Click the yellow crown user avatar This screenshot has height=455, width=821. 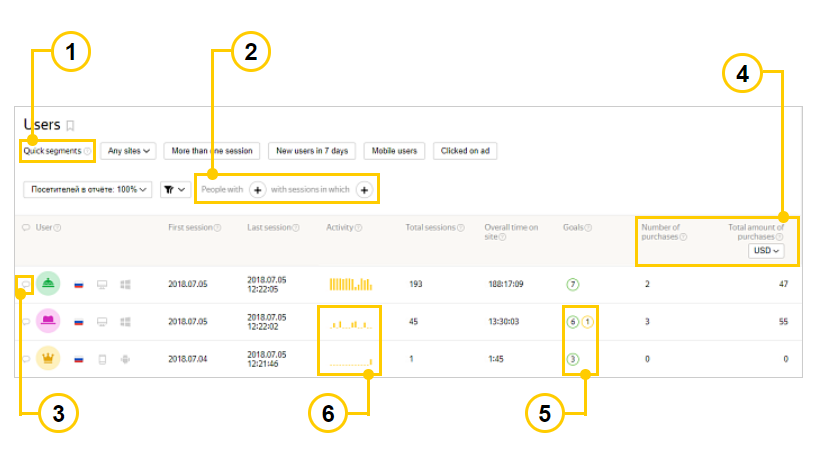click(x=49, y=358)
